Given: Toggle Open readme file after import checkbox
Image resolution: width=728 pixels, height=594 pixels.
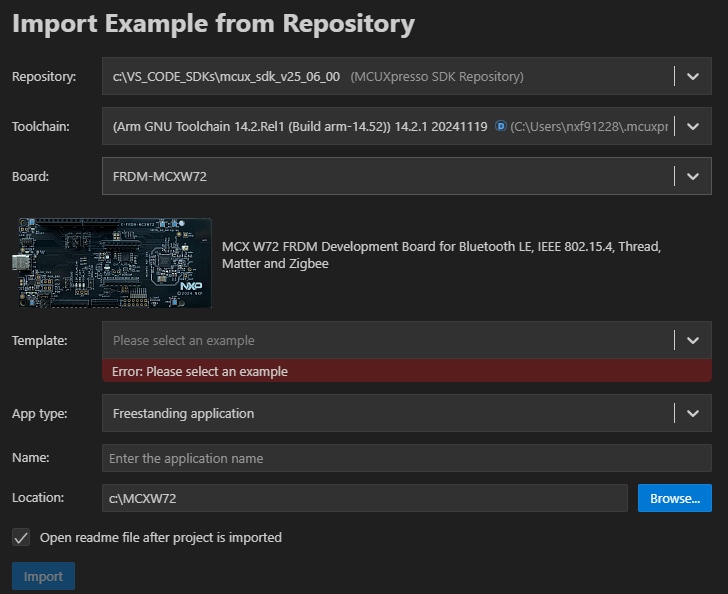Looking at the screenshot, I should tap(21, 538).
